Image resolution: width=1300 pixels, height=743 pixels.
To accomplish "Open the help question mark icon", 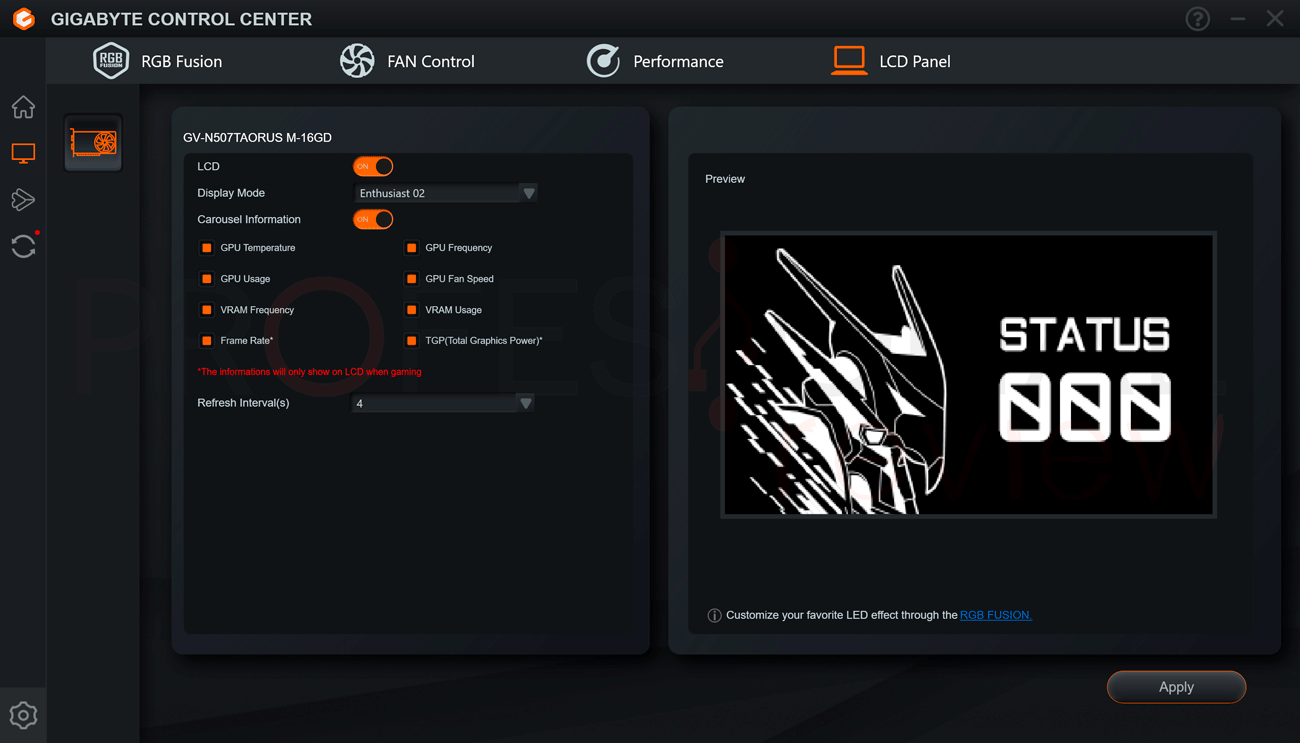I will [x=1197, y=19].
